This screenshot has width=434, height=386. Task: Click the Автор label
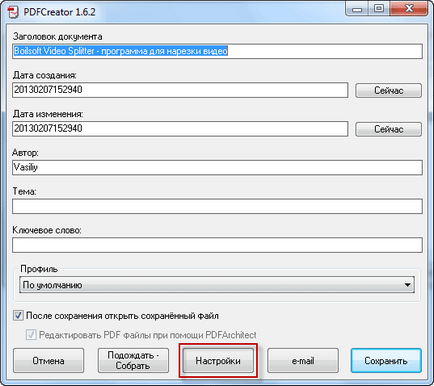(25, 153)
